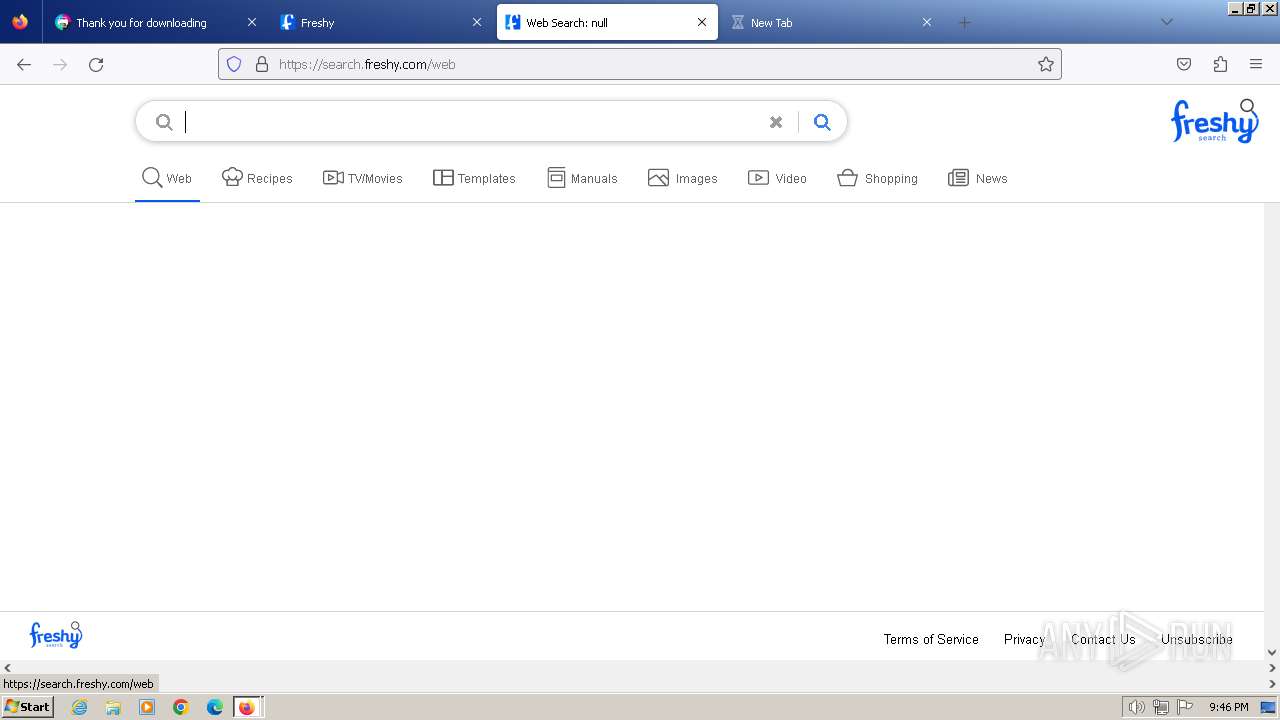The height and width of the screenshot is (720, 1280).
Task: Open Save to Pocket button
Action: tap(1184, 64)
